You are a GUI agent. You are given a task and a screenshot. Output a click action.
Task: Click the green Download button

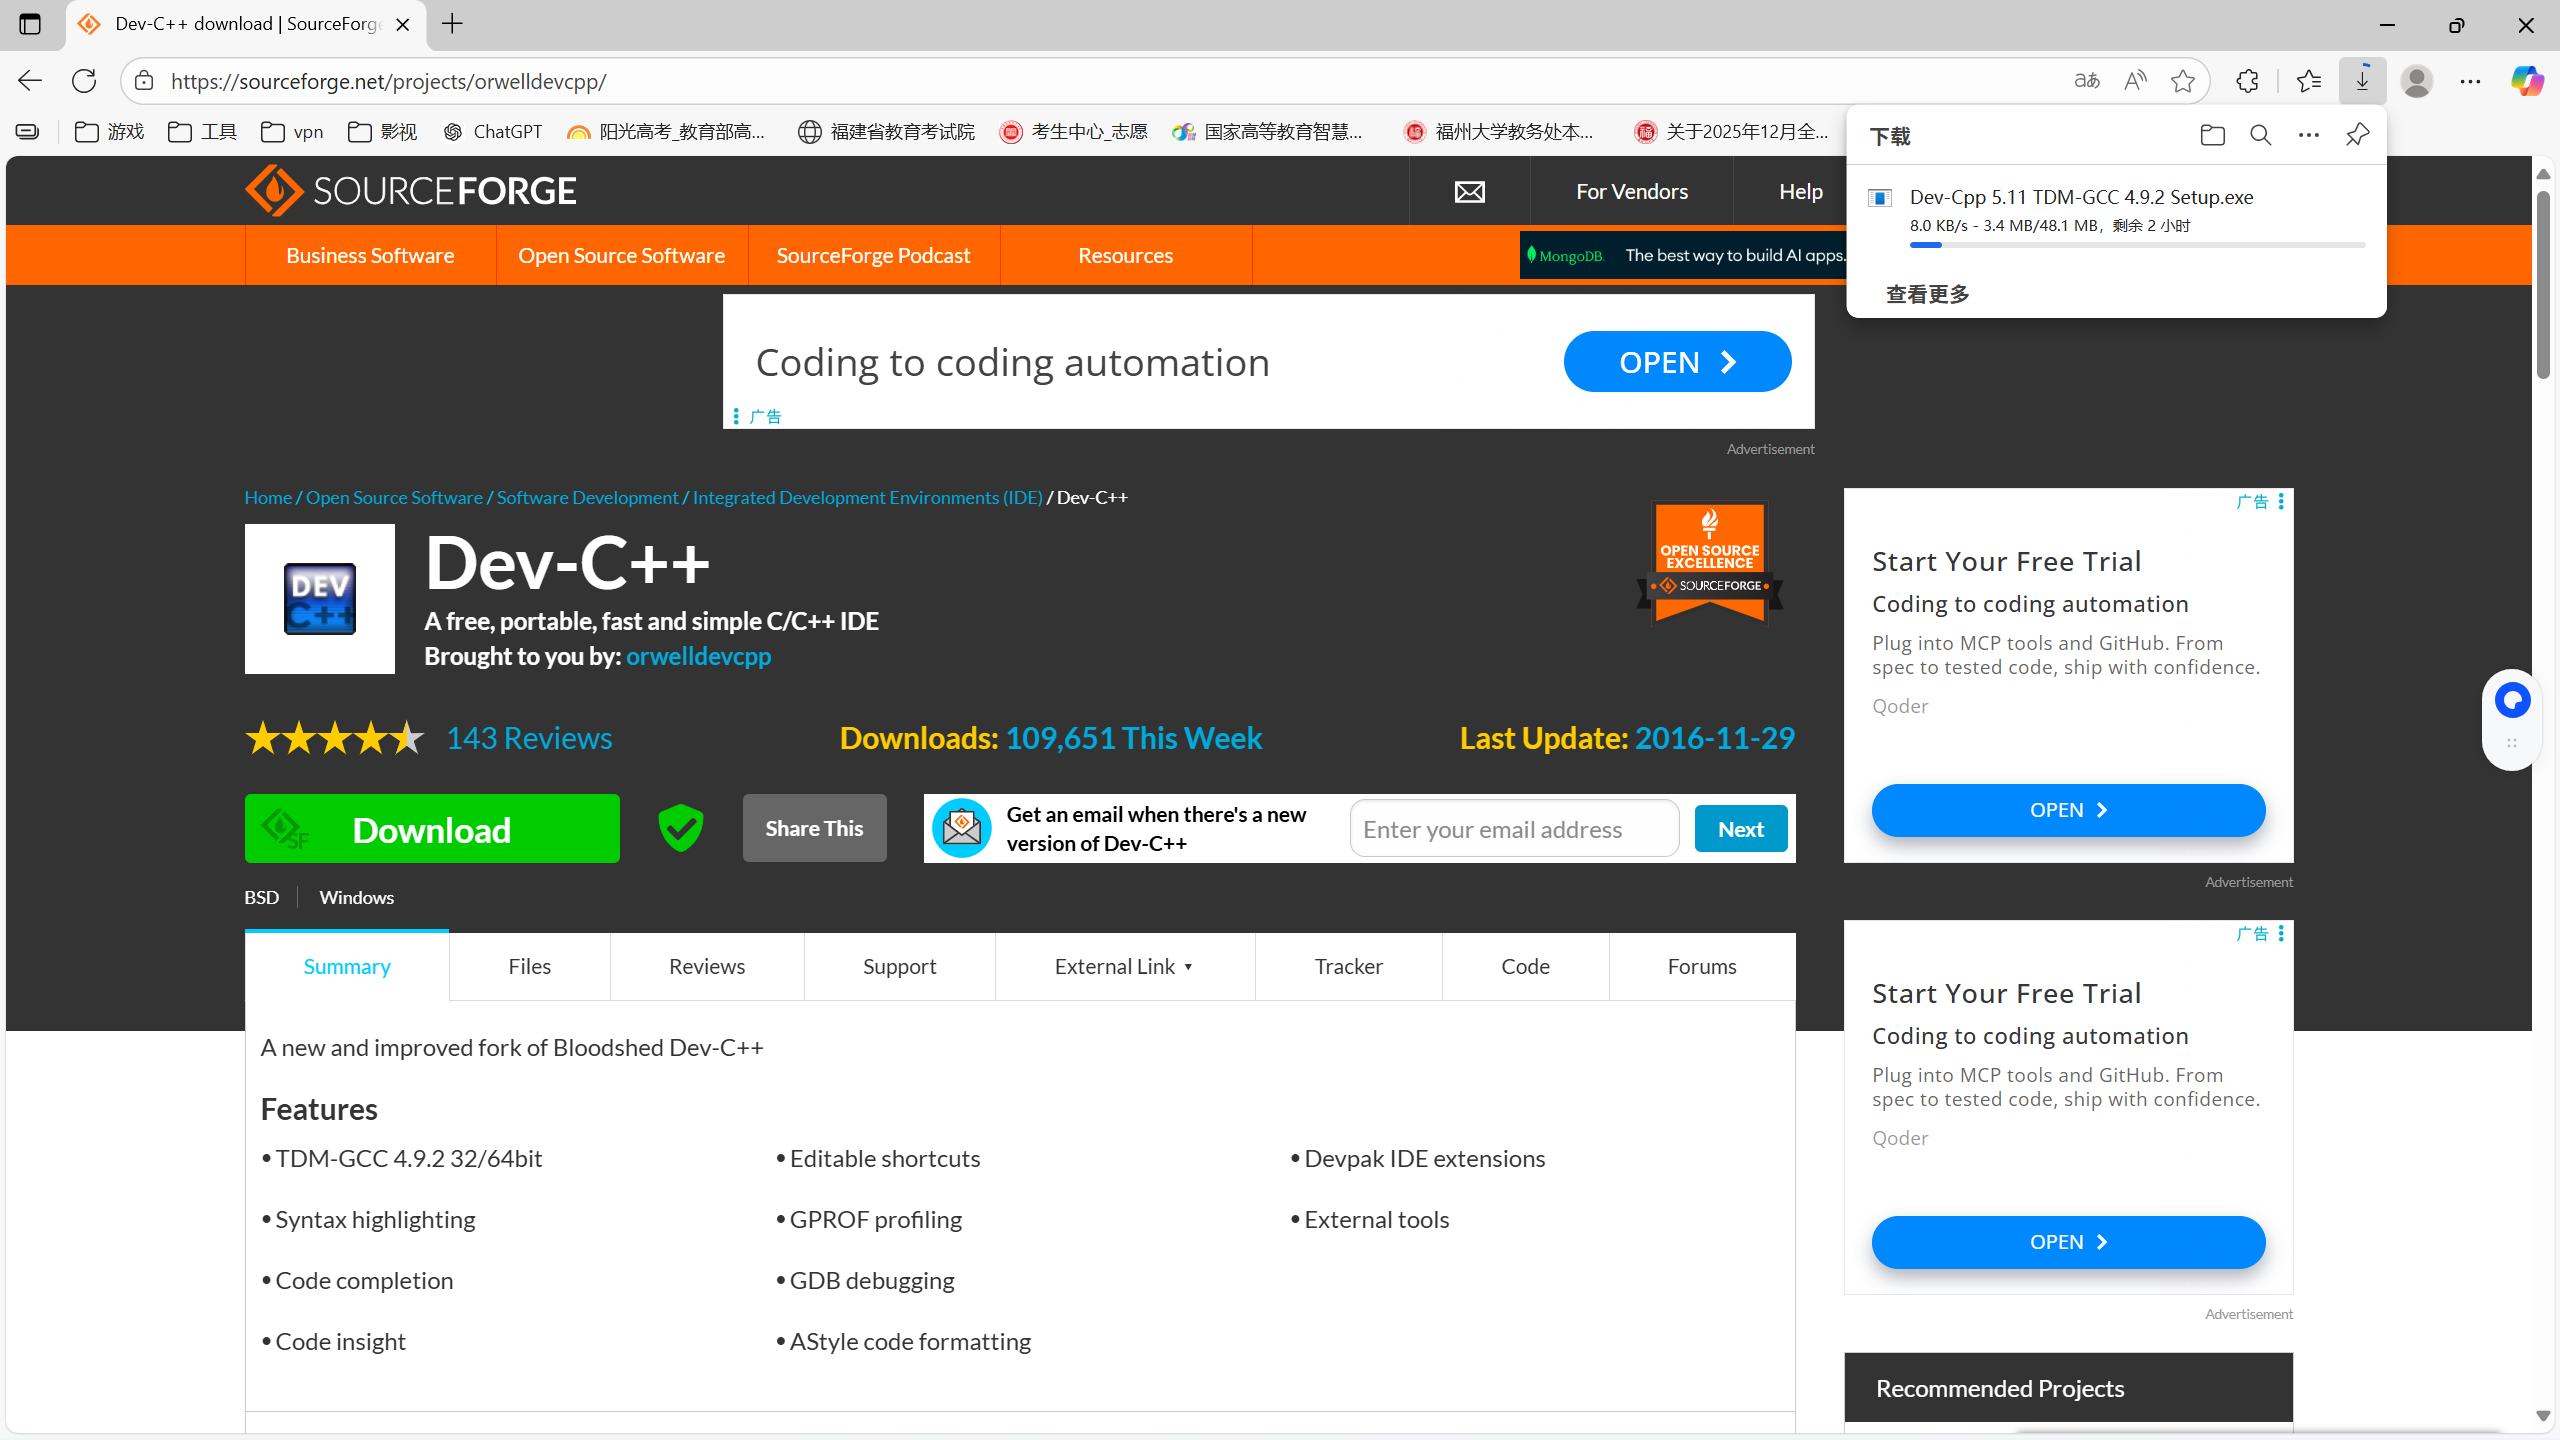click(x=432, y=829)
